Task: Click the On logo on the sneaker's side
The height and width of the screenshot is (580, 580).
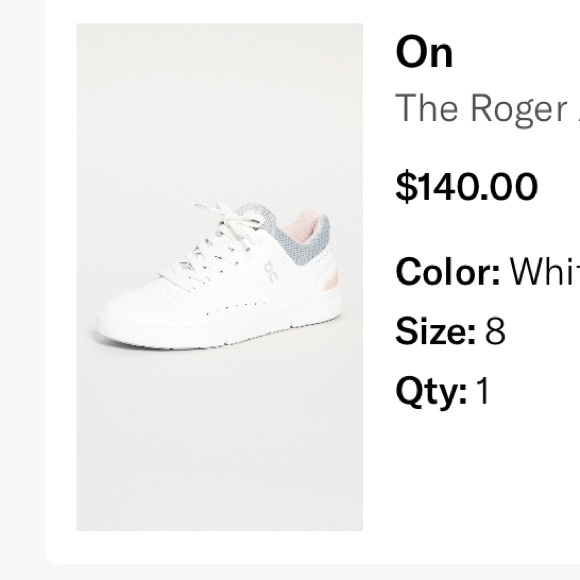Action: pyautogui.click(x=271, y=272)
